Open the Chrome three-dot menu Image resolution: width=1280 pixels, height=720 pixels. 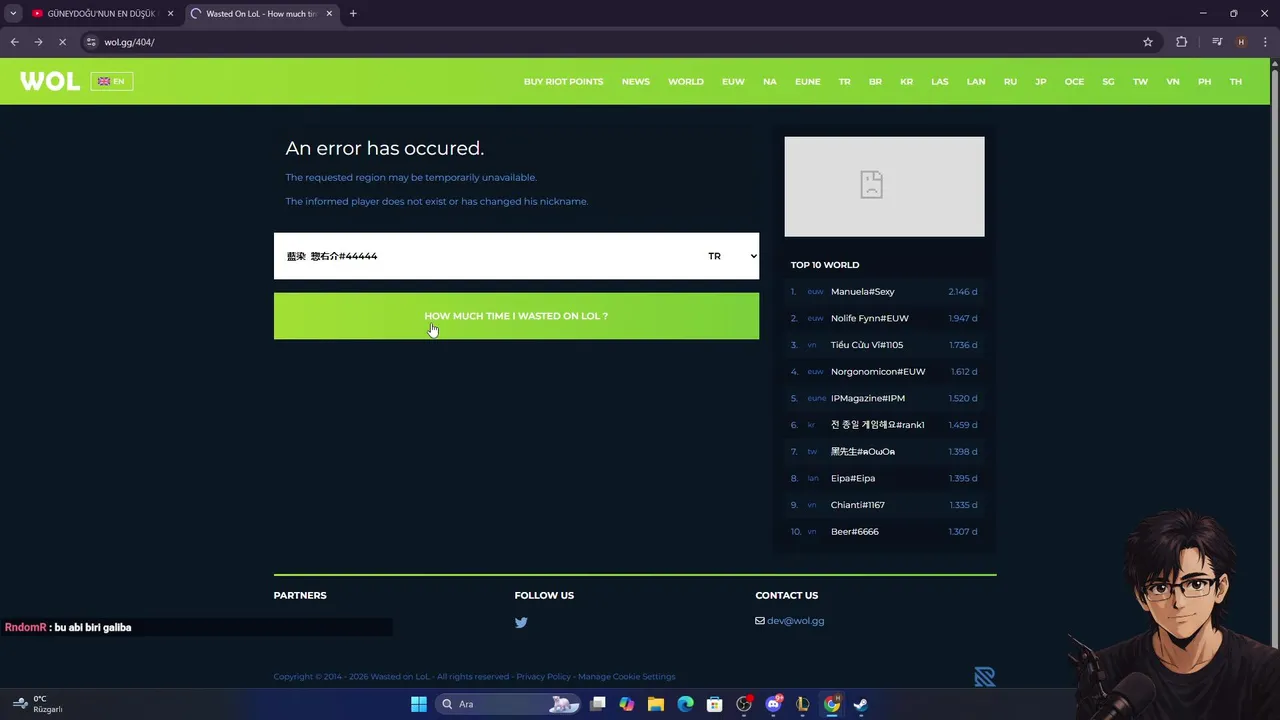pos(1265,42)
